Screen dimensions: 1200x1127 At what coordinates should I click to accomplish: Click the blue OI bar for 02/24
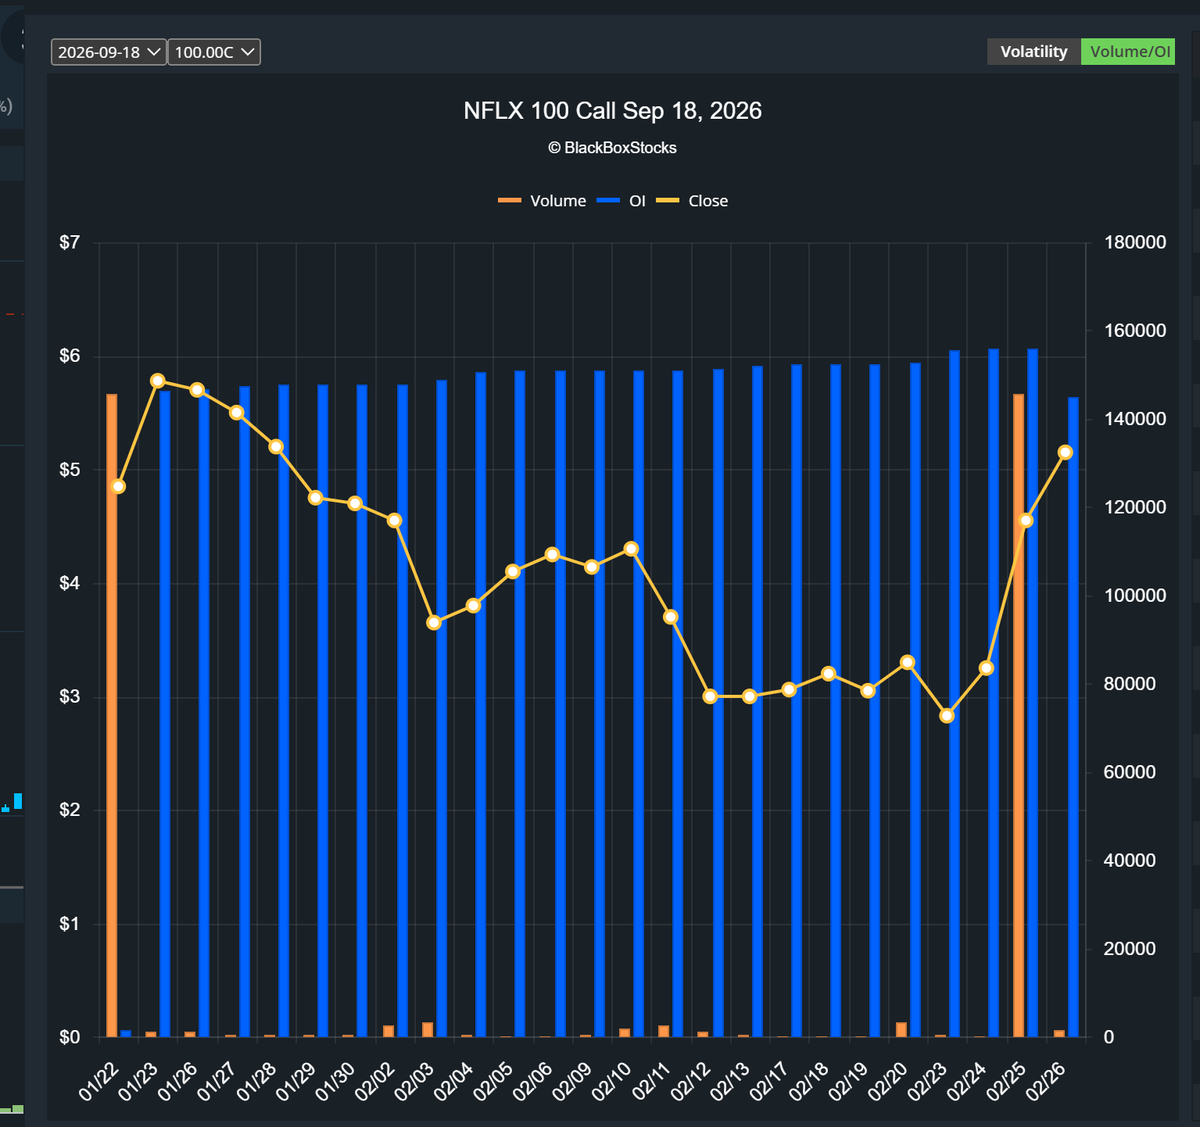(994, 693)
